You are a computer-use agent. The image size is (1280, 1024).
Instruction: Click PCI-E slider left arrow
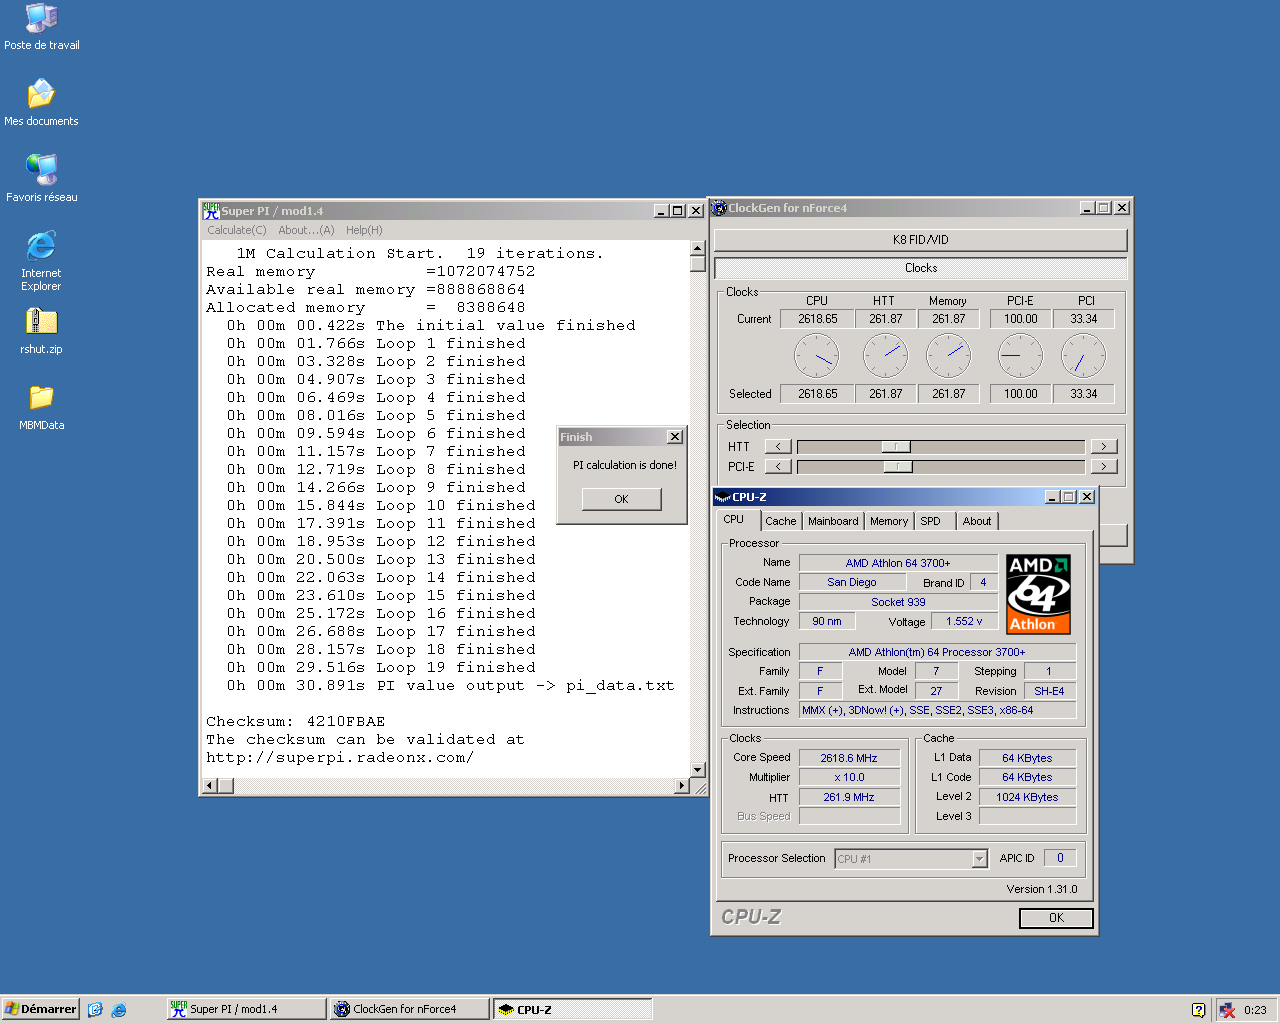coord(778,467)
